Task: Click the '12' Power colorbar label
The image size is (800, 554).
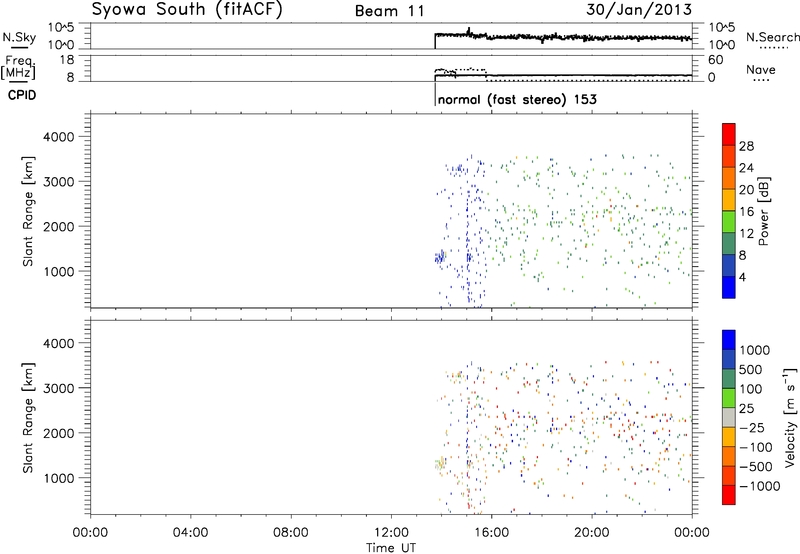Action: 746,234
